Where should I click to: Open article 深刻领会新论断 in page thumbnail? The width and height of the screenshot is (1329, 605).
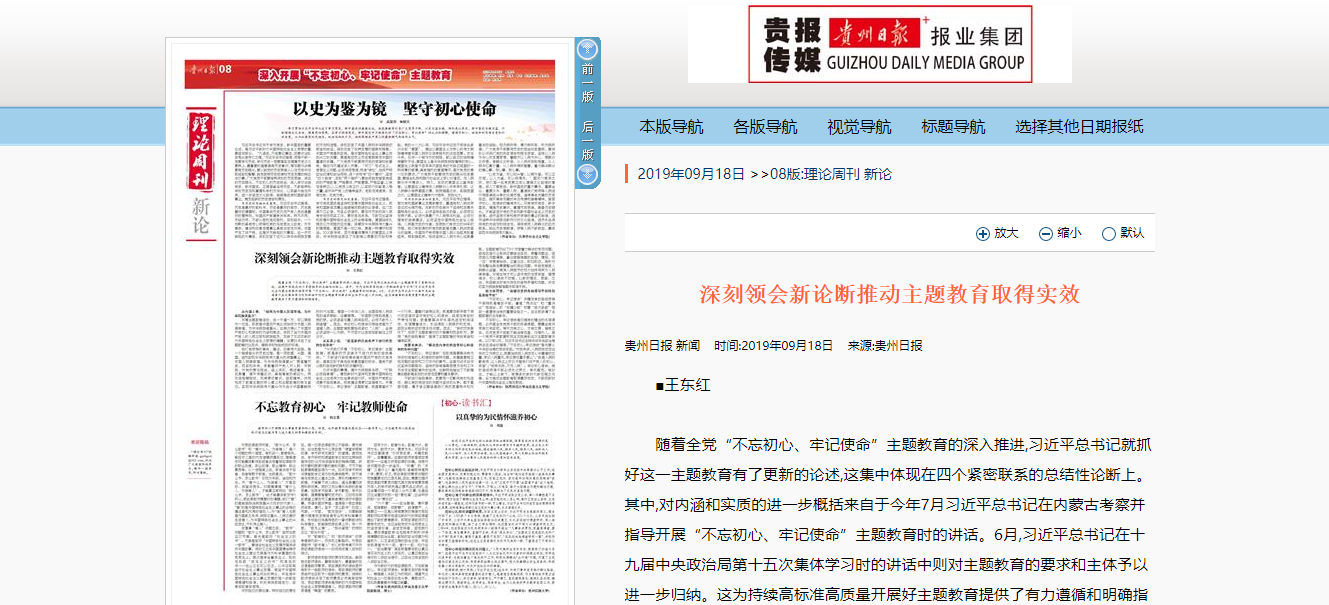[354, 258]
